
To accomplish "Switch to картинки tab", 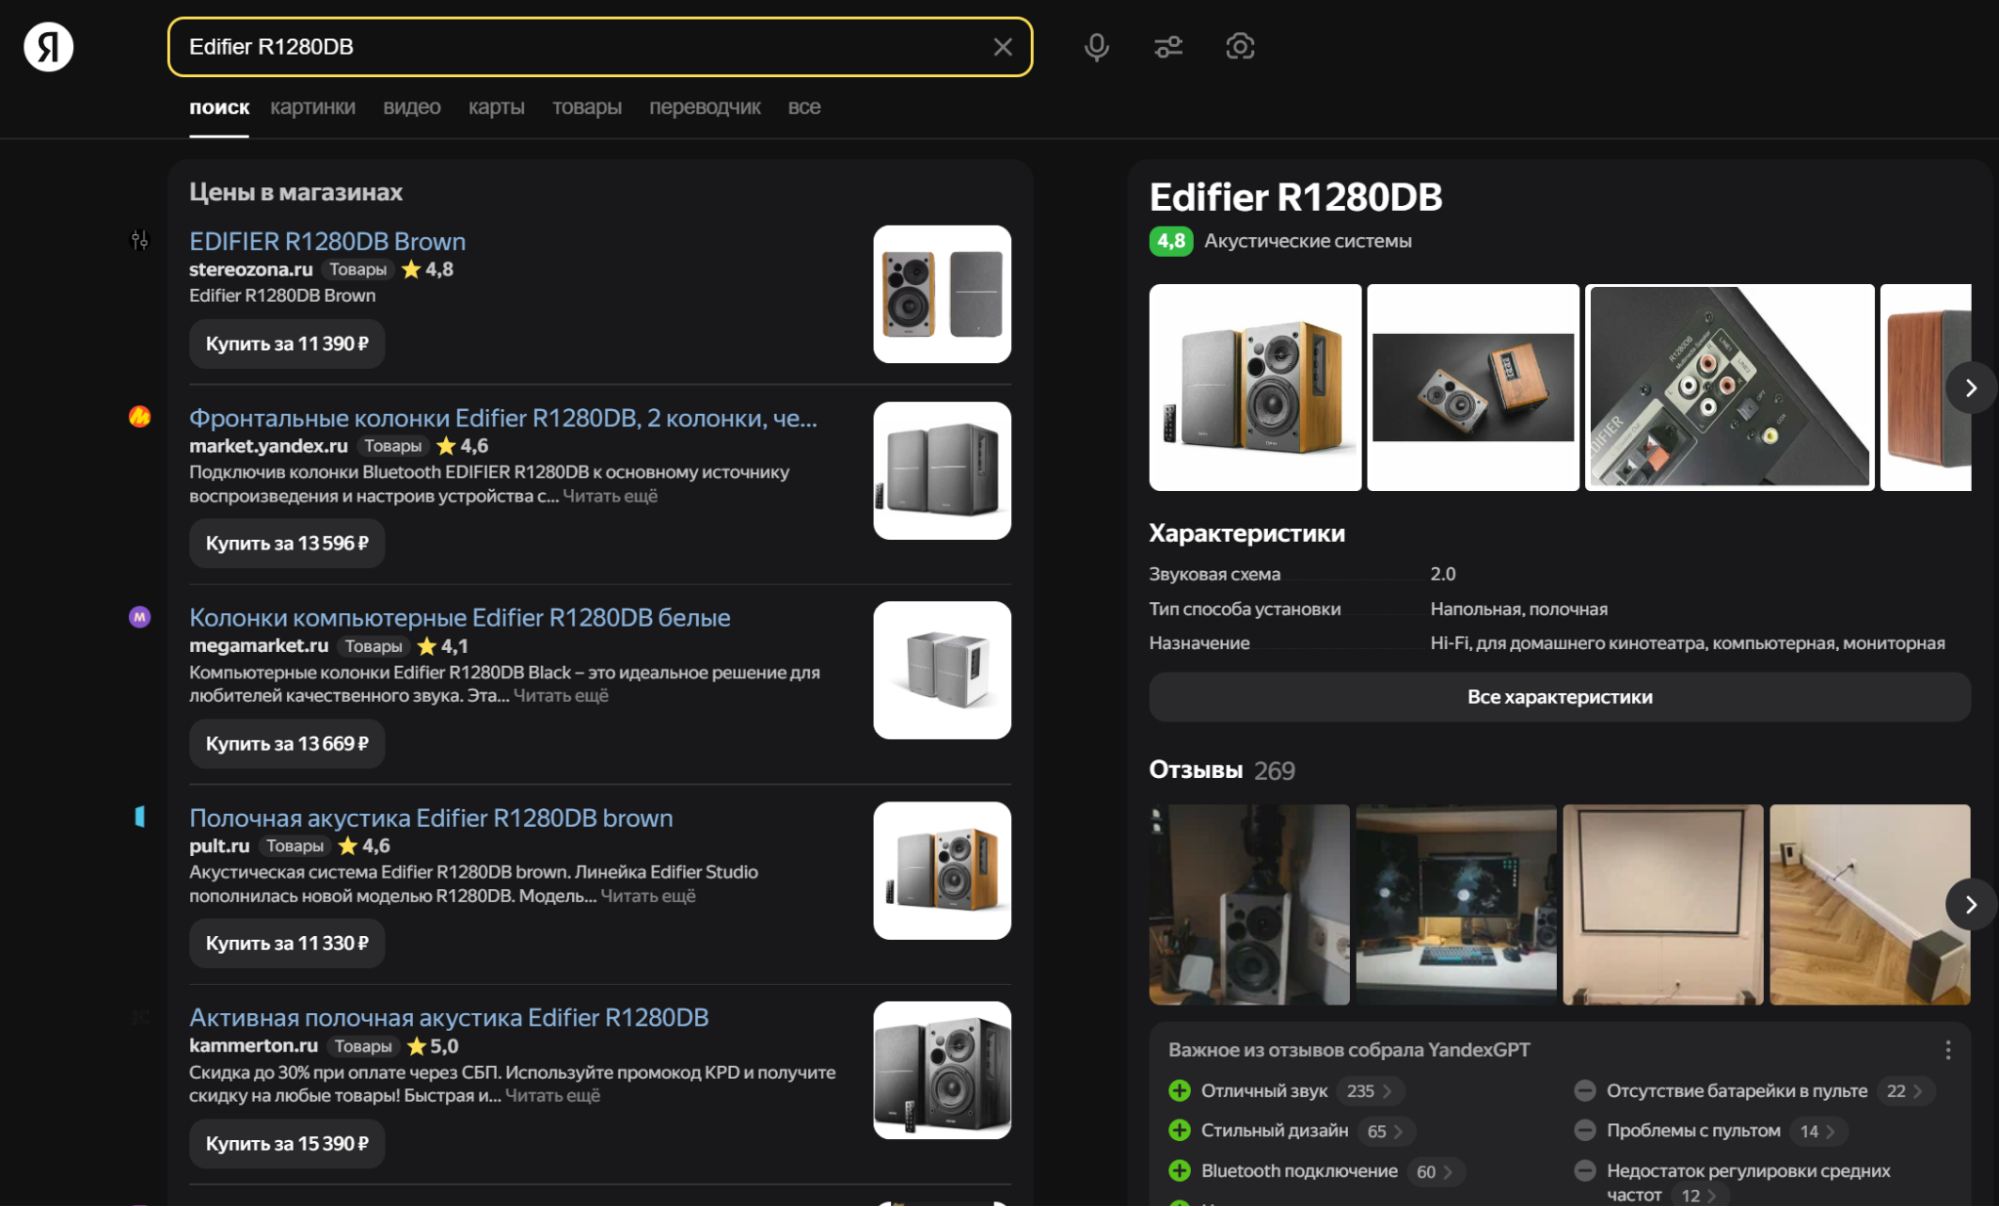I will pos(313,107).
